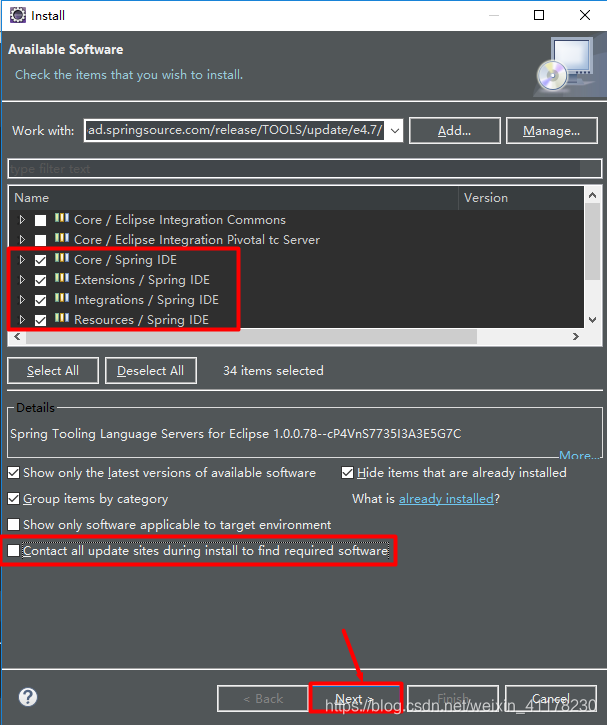Click horizontal scrollbar left arrow

coord(17,336)
